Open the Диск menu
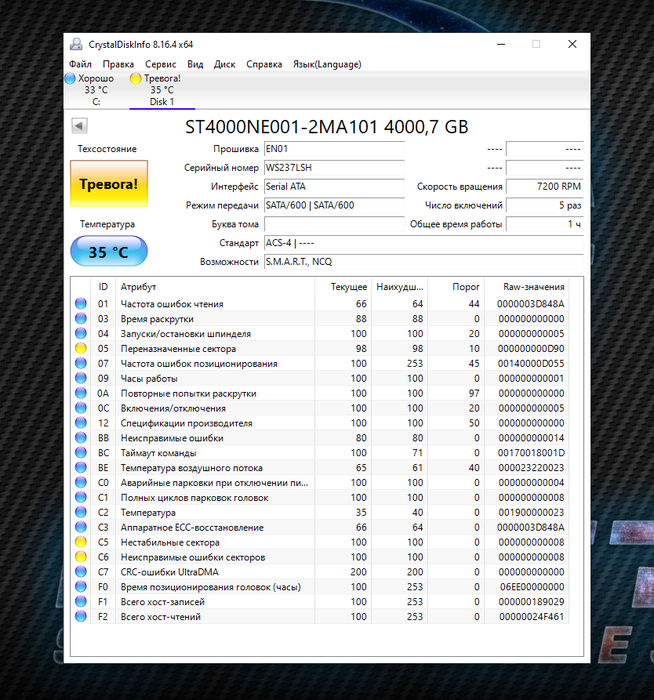Viewport: 654px width, 700px height. (225, 64)
